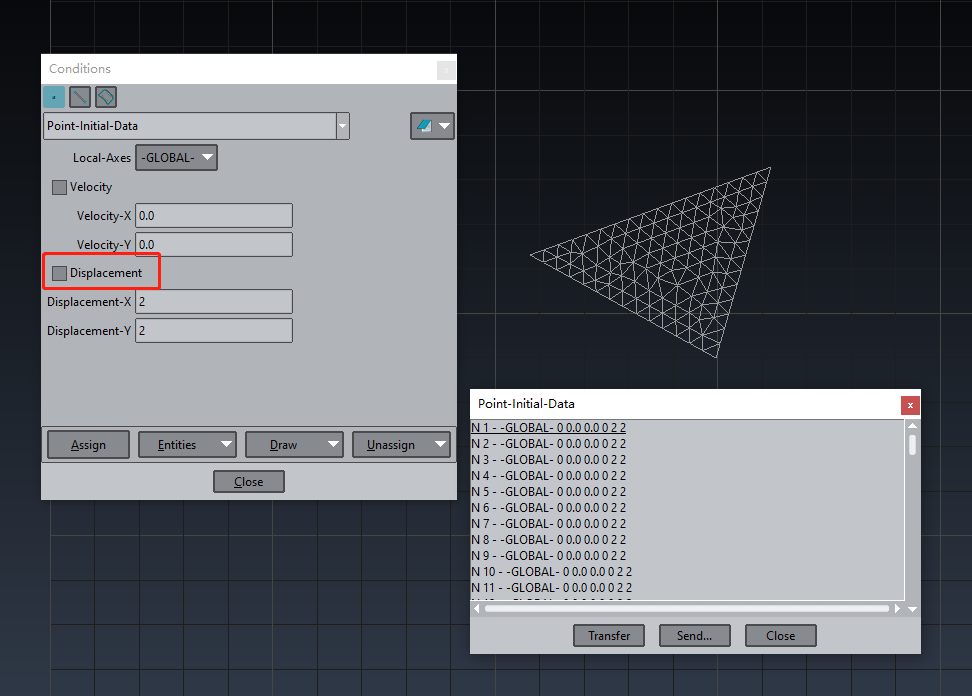This screenshot has height=696, width=972.
Task: Click the right scroll arrow in Point-Initial-Data list
Action: [897, 608]
